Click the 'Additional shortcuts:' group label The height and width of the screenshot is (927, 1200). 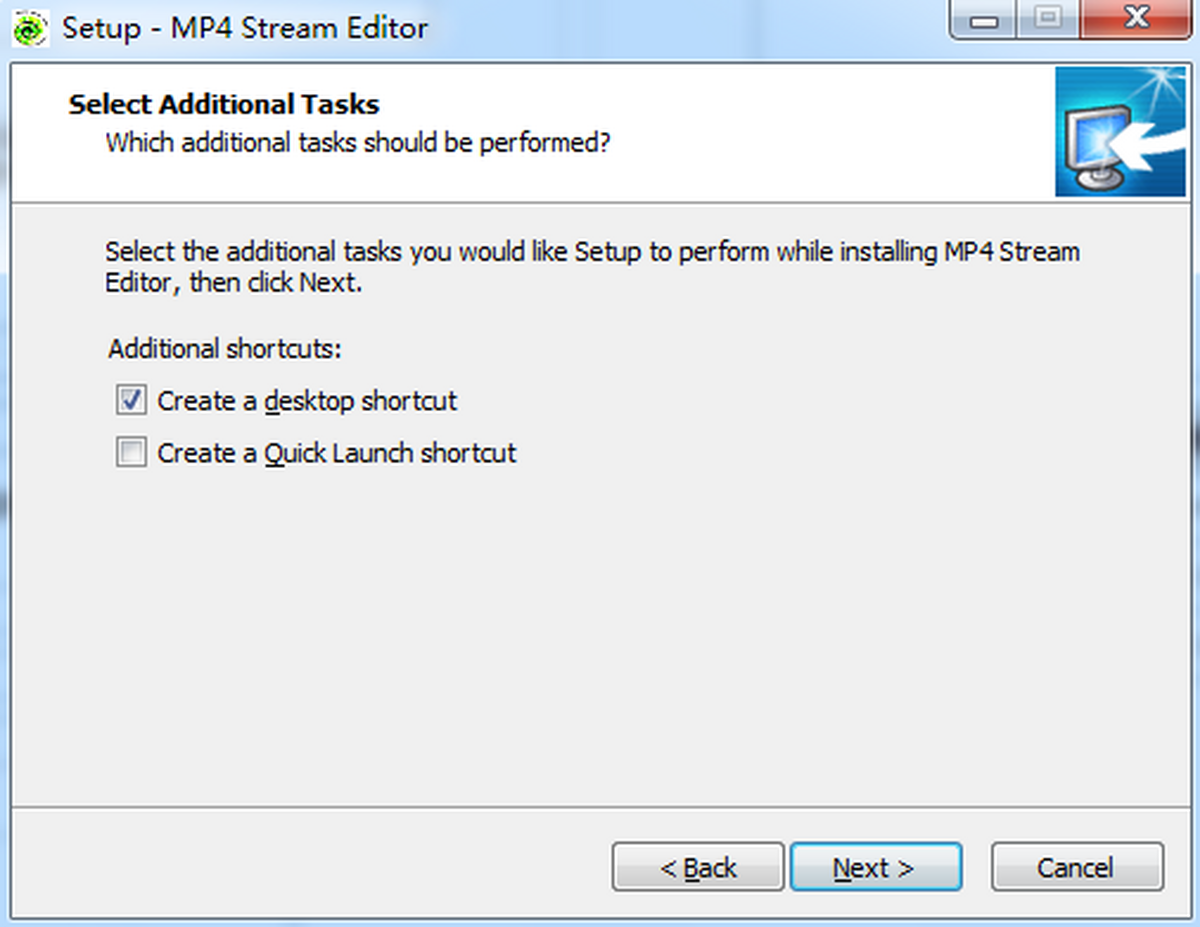(225, 349)
